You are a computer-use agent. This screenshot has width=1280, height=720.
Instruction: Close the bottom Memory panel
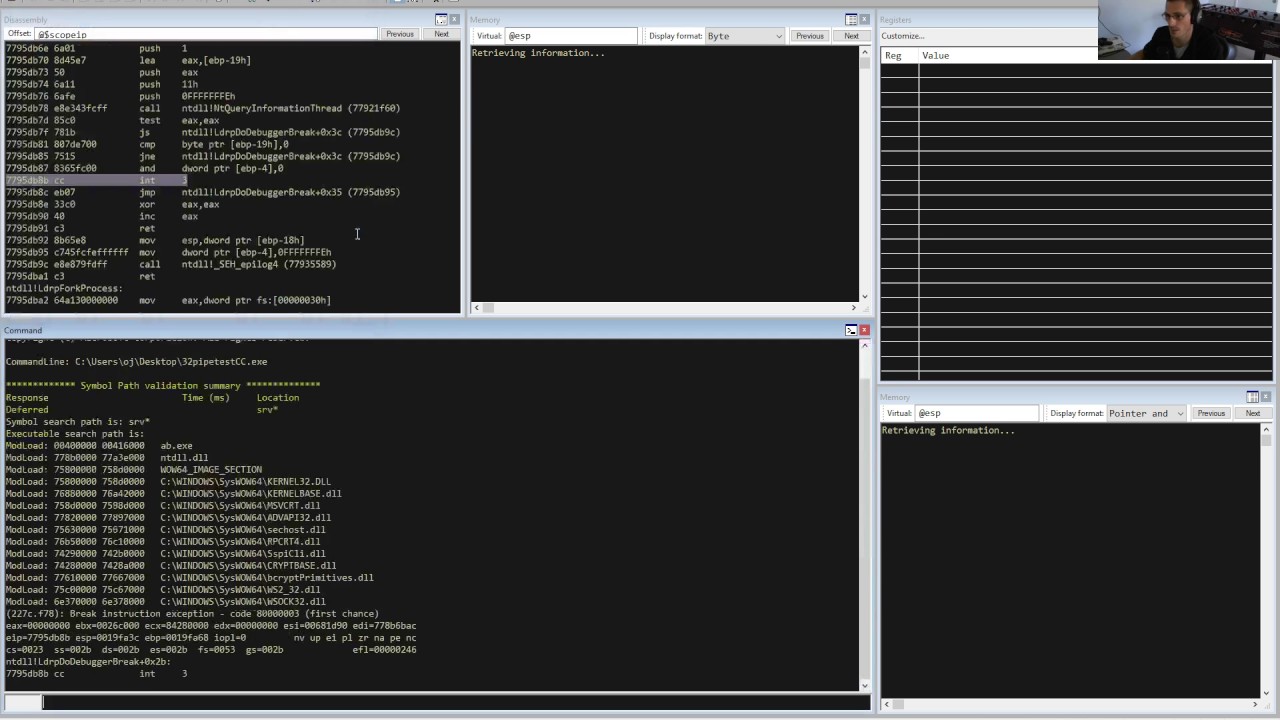1266,397
